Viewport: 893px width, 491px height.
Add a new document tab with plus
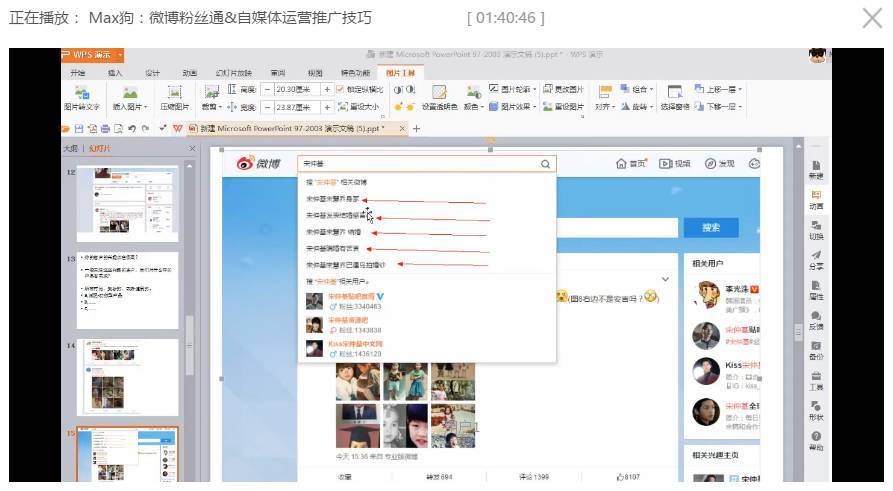pos(416,129)
